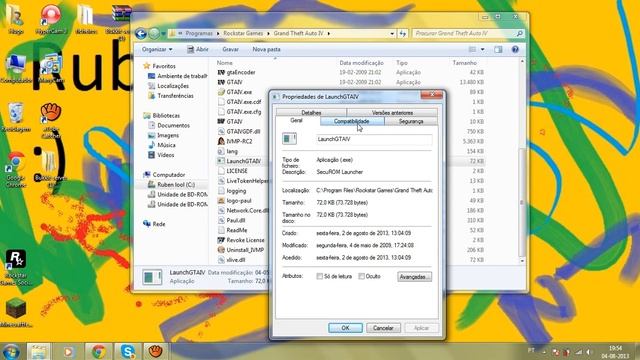Image resolution: width=640 pixels, height=360 pixels.
Task: Select Bibliotecas in navigation pane
Action: (162, 116)
